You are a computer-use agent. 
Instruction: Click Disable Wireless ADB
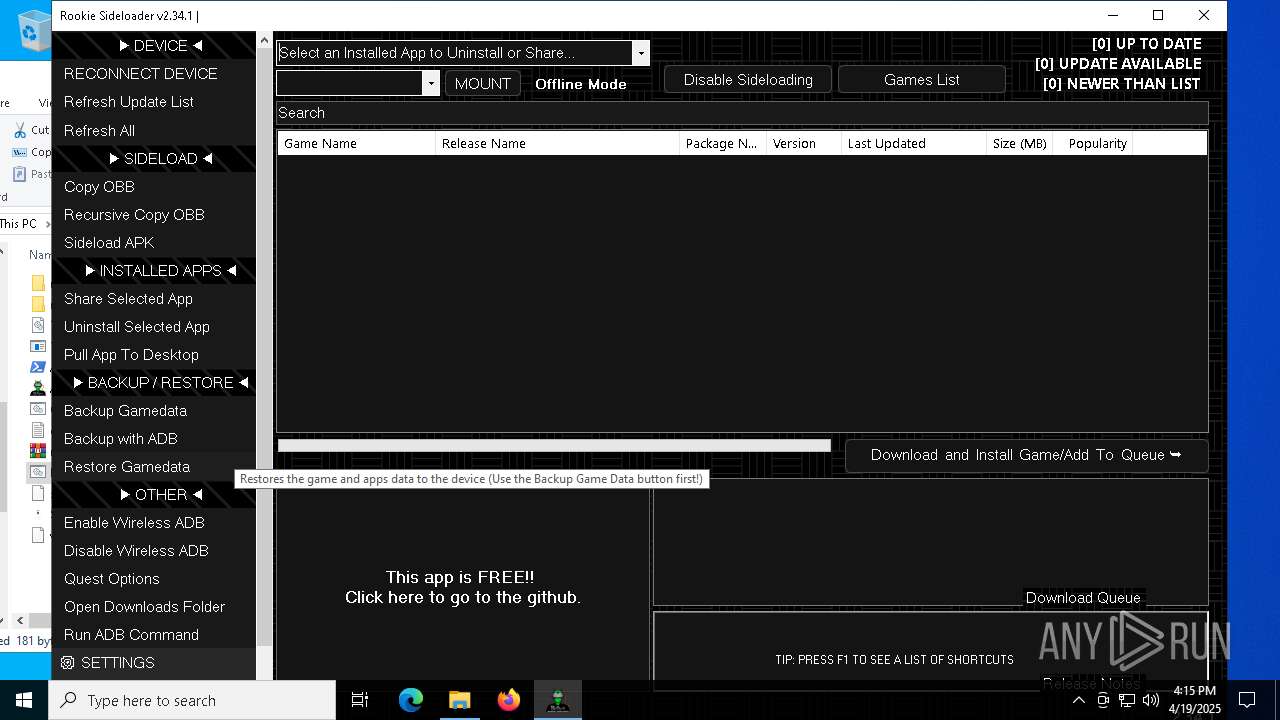154,550
